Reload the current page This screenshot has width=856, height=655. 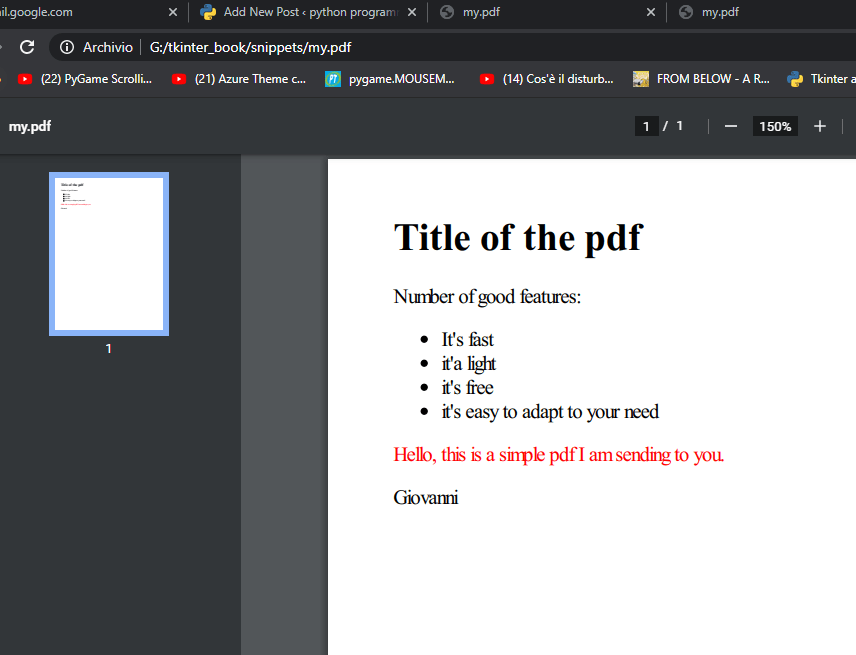[27, 46]
